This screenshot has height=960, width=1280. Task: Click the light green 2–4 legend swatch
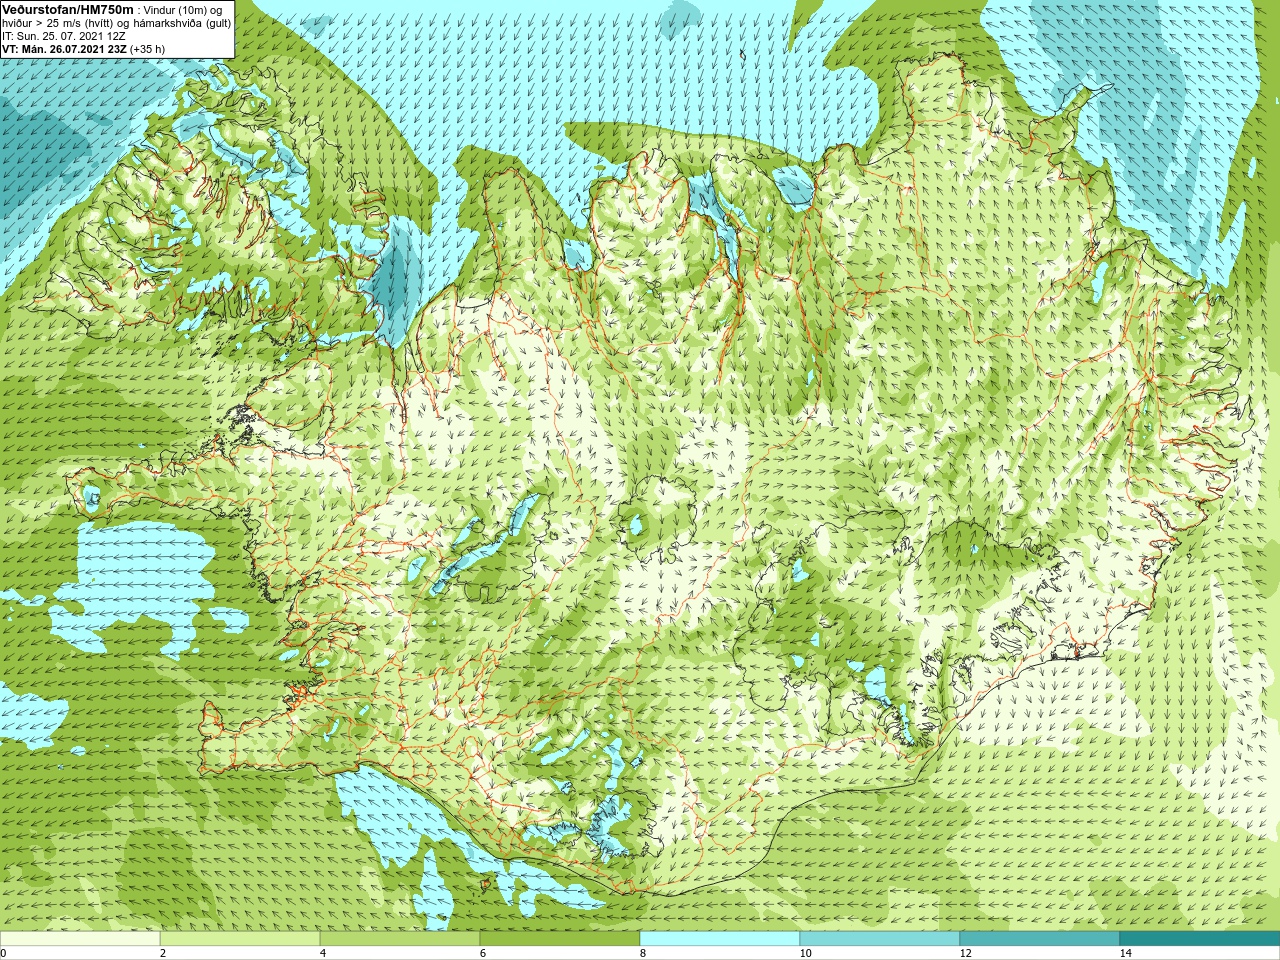(x=240, y=939)
